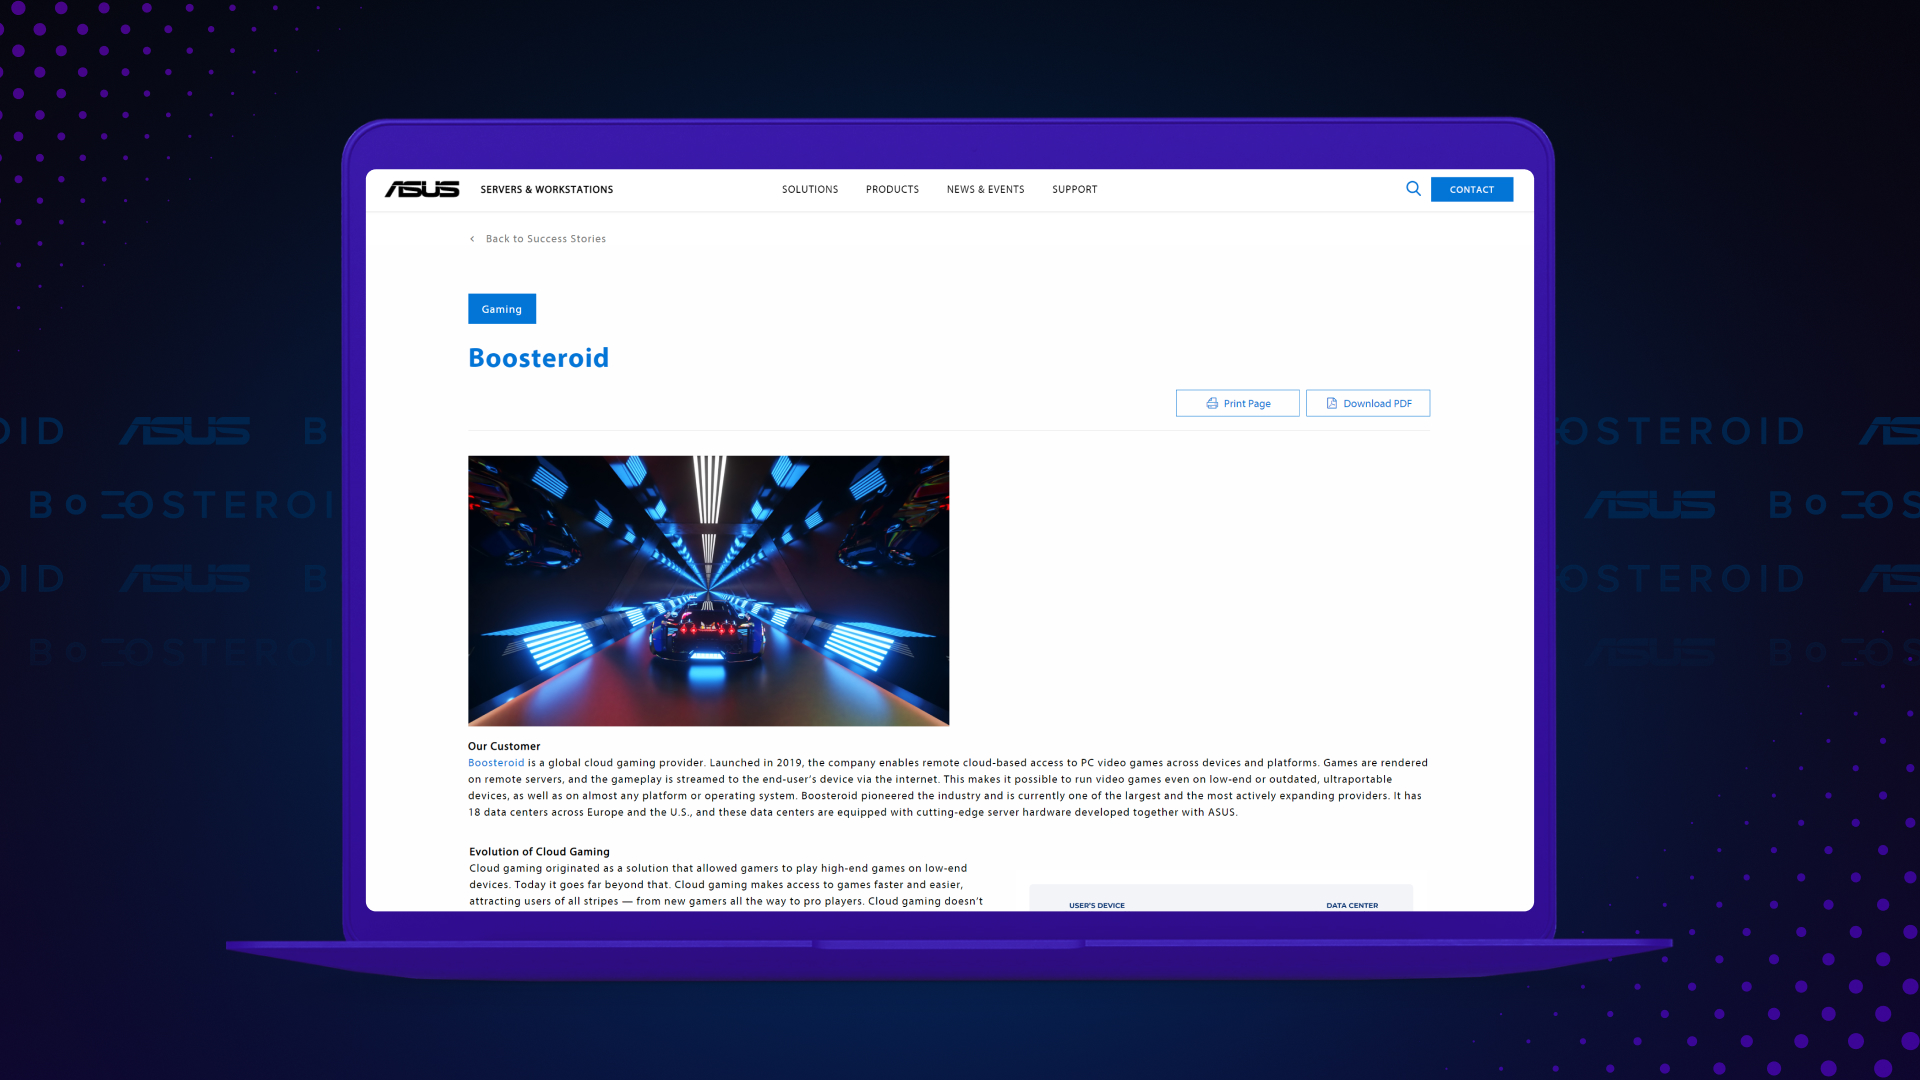Open the site search magnifier icon
Screen dimensions: 1920x1080
pos(1413,189)
